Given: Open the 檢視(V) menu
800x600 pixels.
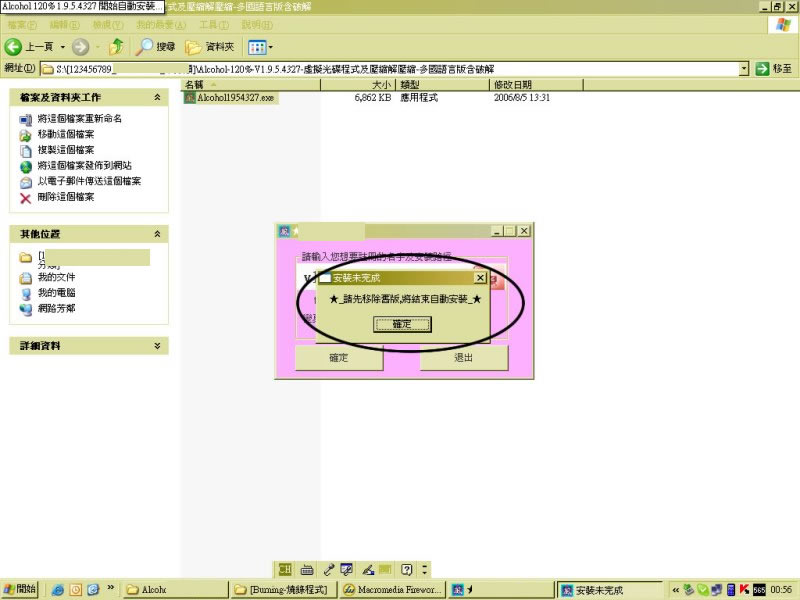Looking at the screenshot, I should click(x=108, y=24).
